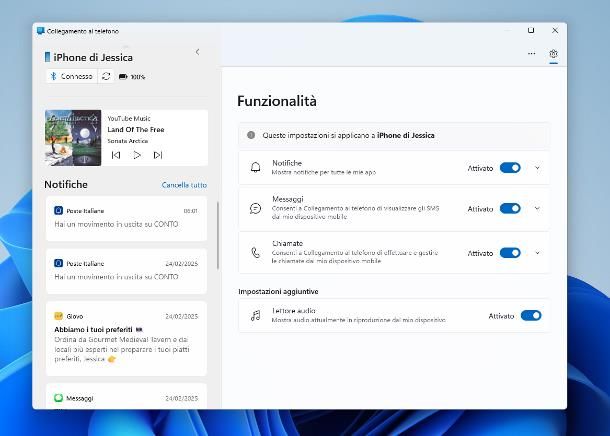Open the settings gear icon

point(553,54)
